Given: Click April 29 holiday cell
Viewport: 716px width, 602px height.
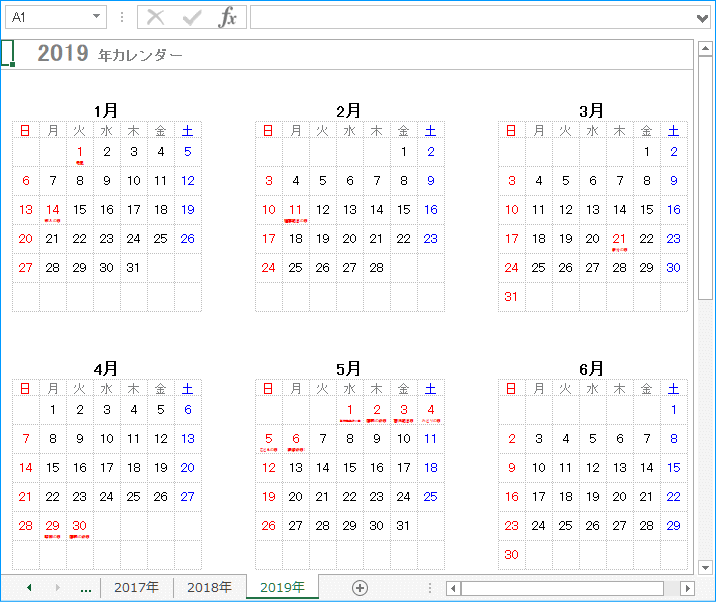Looking at the screenshot, I should coord(53,526).
